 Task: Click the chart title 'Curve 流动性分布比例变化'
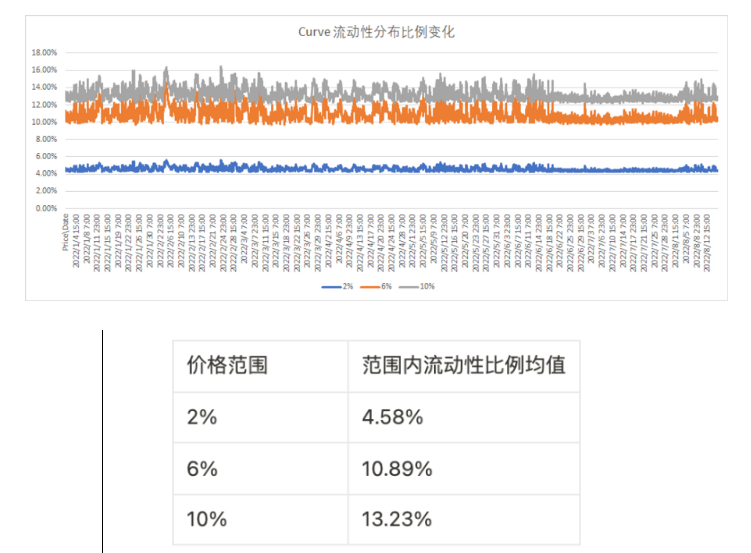point(376,32)
